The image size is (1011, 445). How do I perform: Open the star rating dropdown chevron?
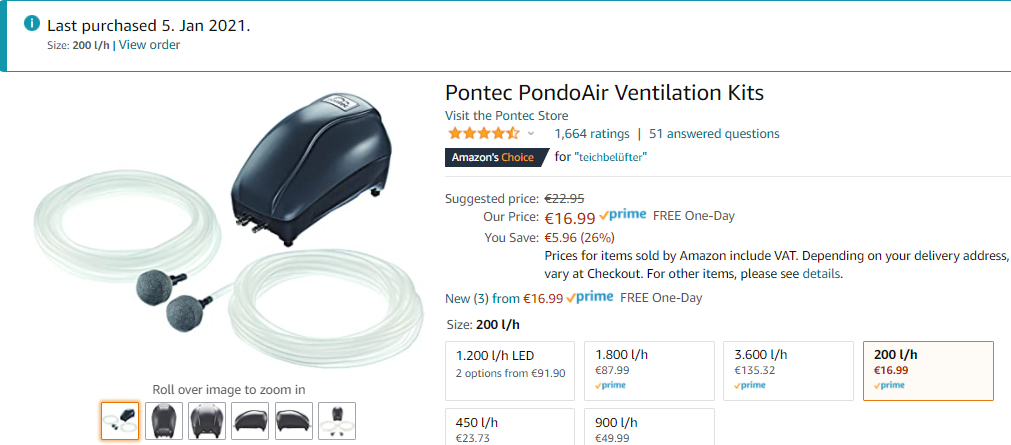531,134
